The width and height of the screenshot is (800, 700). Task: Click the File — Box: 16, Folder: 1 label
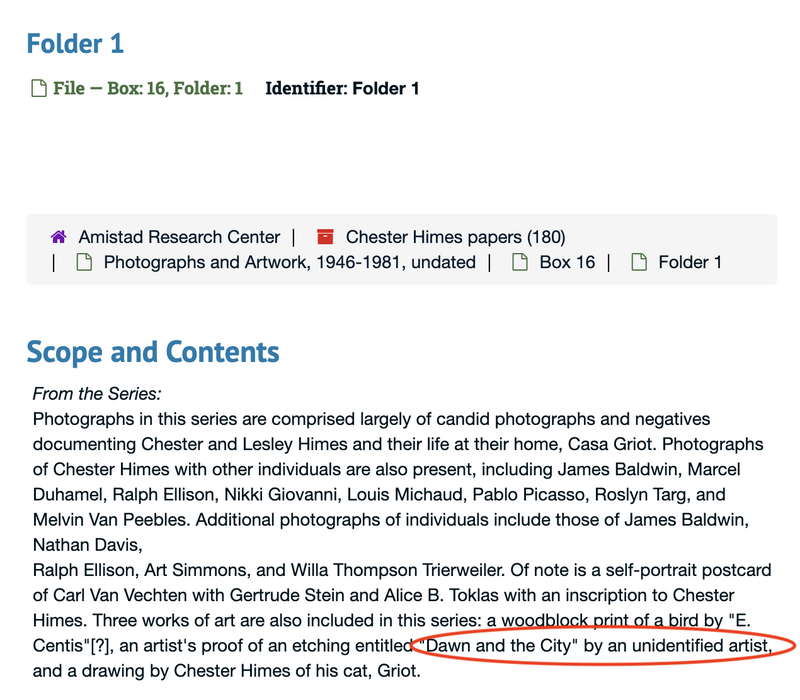[x=148, y=88]
